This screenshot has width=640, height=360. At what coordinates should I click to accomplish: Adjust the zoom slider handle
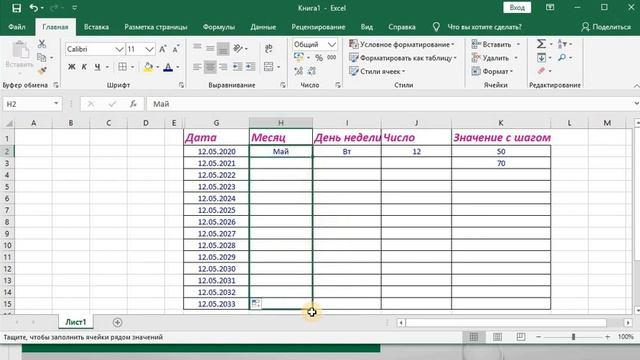point(573,337)
